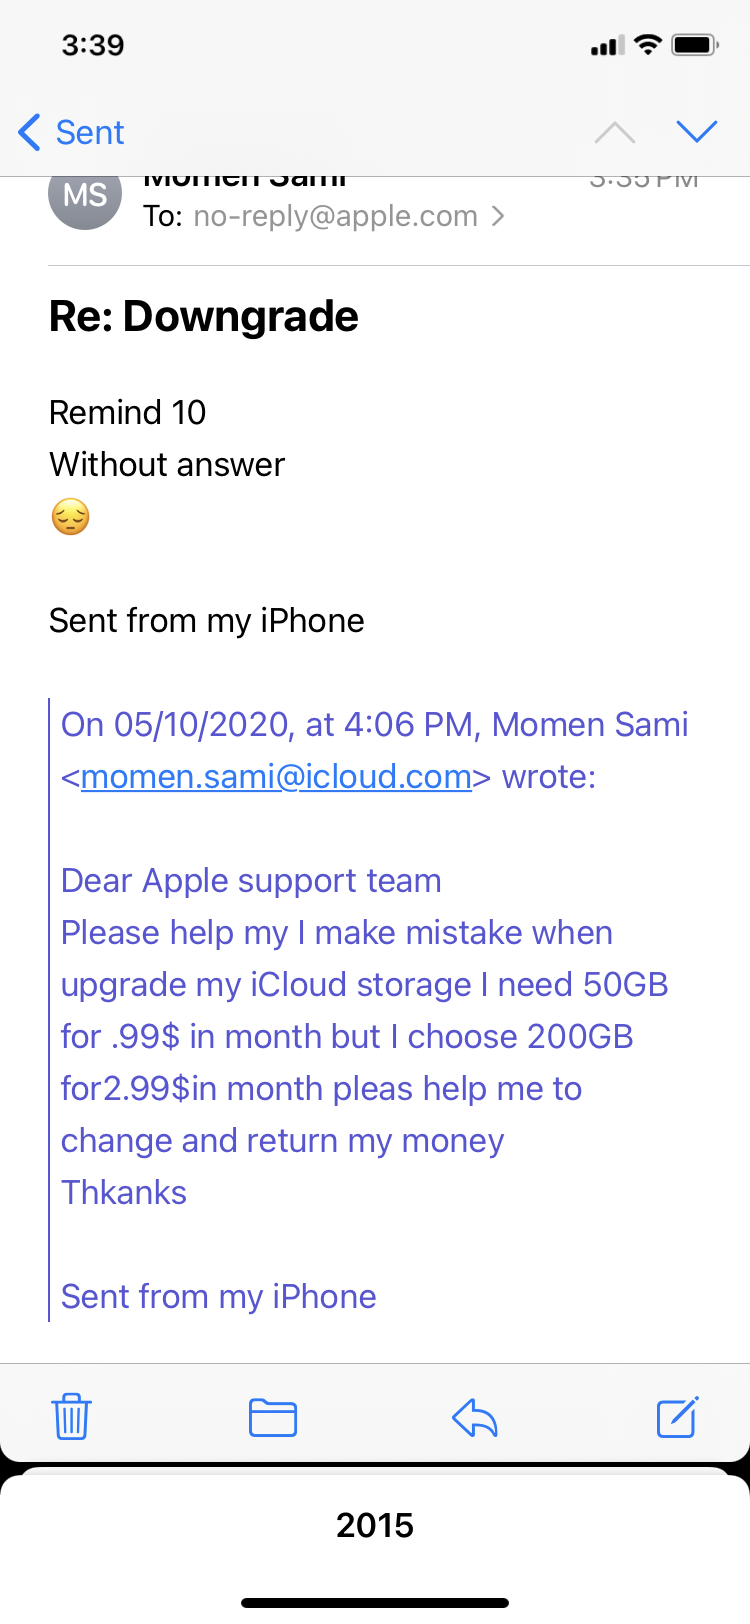Image resolution: width=750 pixels, height=1624 pixels.
Task: Tap the MS sender avatar
Action: 85,196
